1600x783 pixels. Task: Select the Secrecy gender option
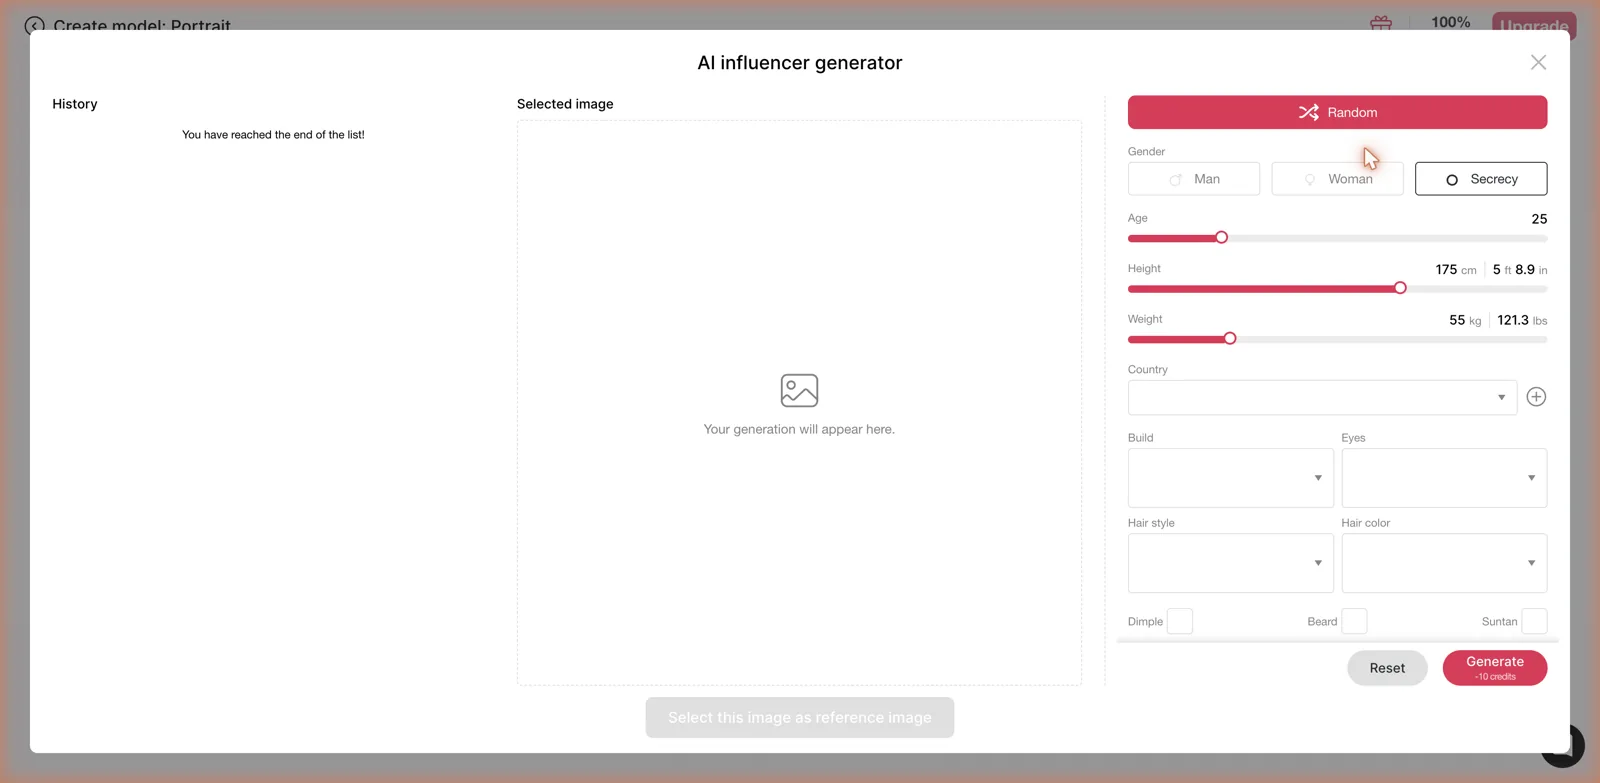click(x=1481, y=179)
